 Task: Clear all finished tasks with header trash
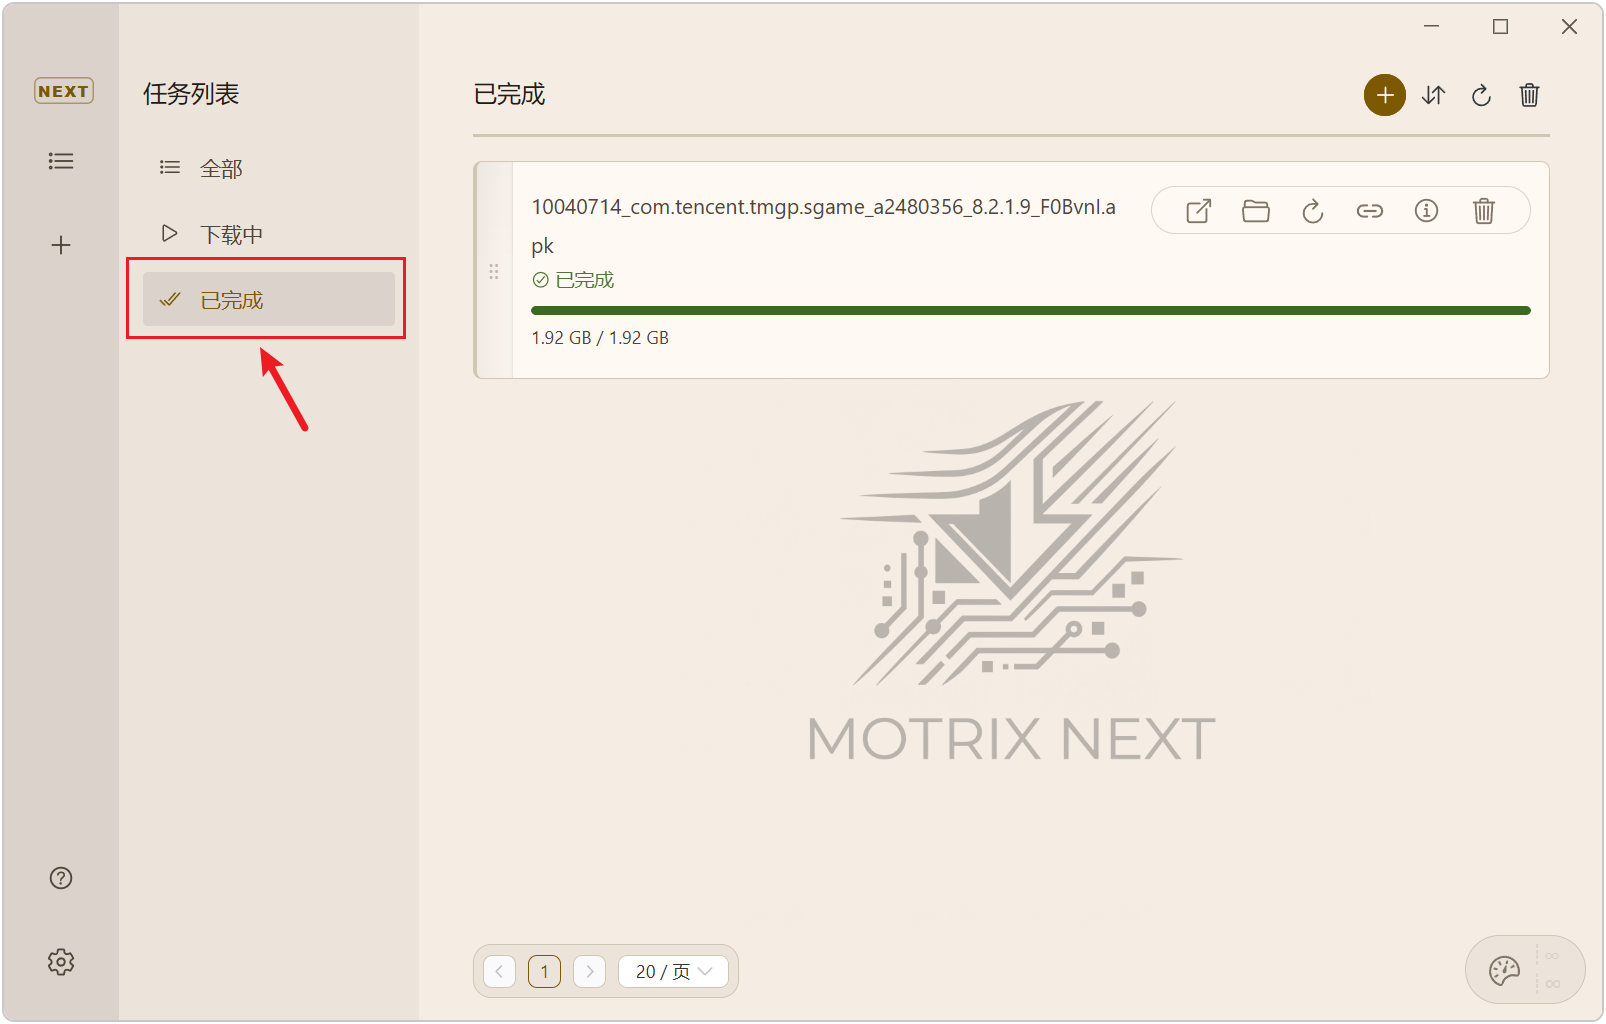(1529, 95)
